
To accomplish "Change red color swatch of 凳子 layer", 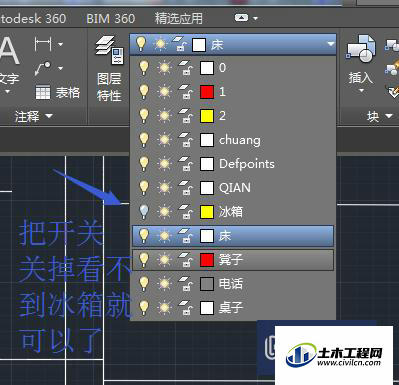I will [207, 260].
